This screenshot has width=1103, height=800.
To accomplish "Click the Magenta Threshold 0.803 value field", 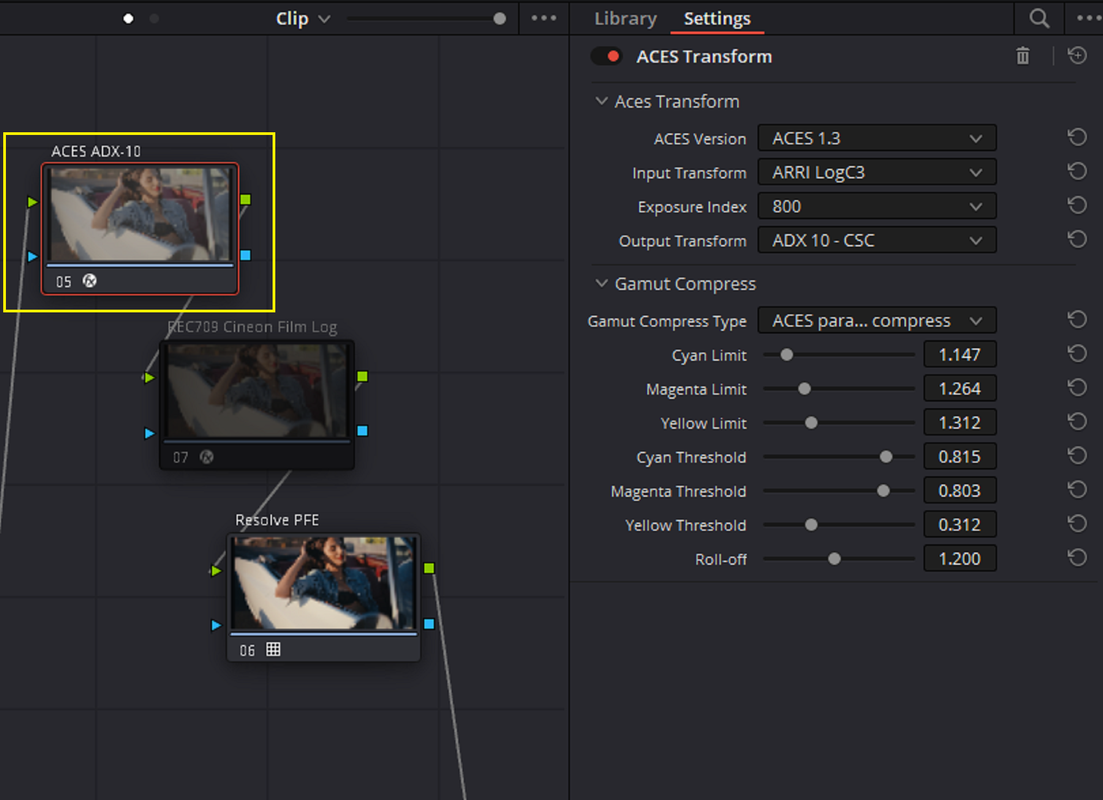I will click(959, 490).
